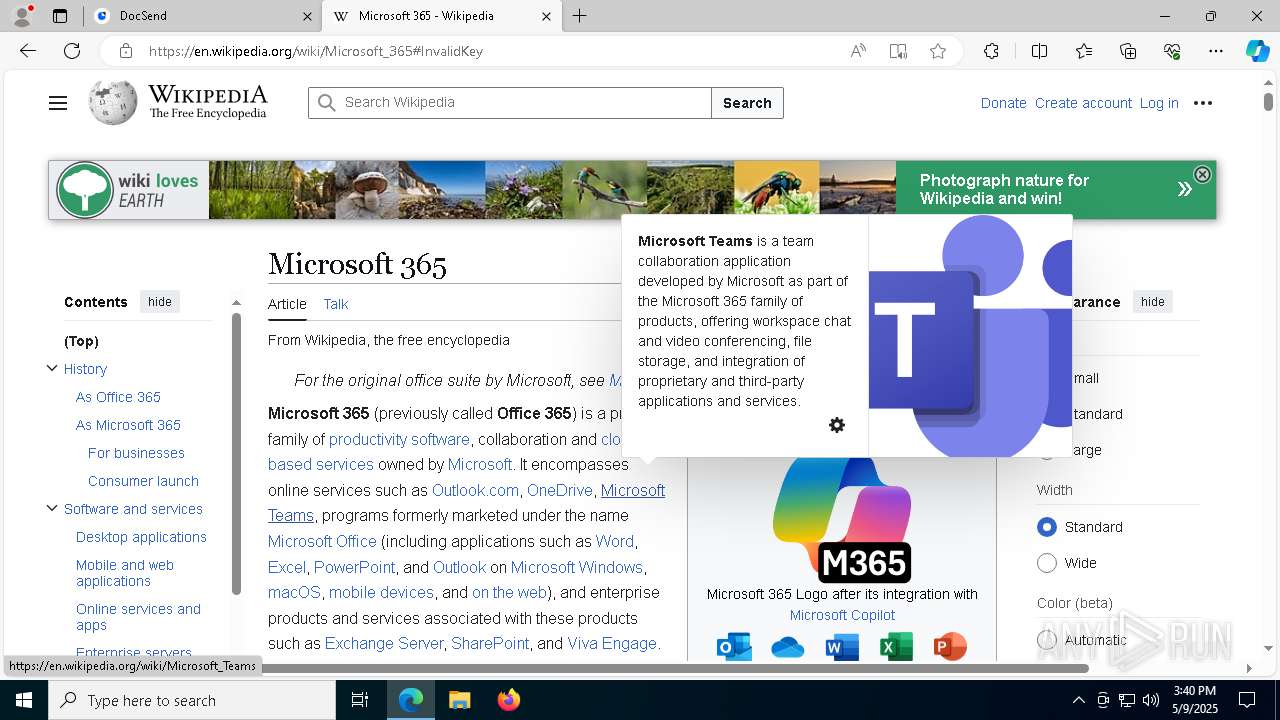Click the page vertical scrollbar thumb

pos(1268,102)
